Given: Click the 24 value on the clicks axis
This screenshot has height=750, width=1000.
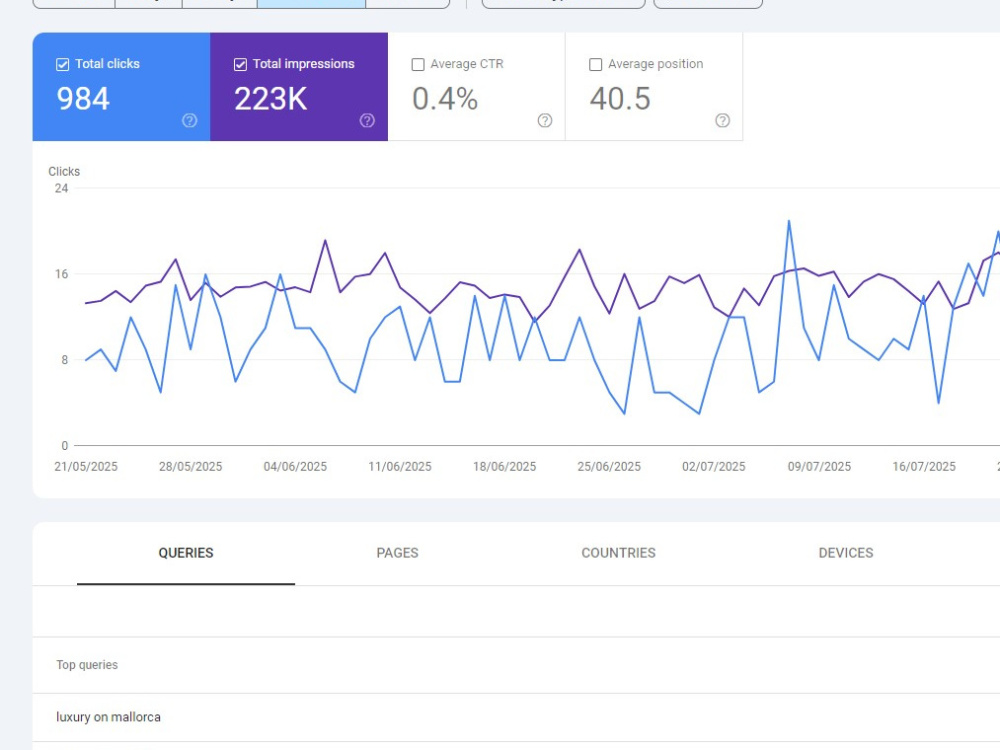Looking at the screenshot, I should point(61,188).
